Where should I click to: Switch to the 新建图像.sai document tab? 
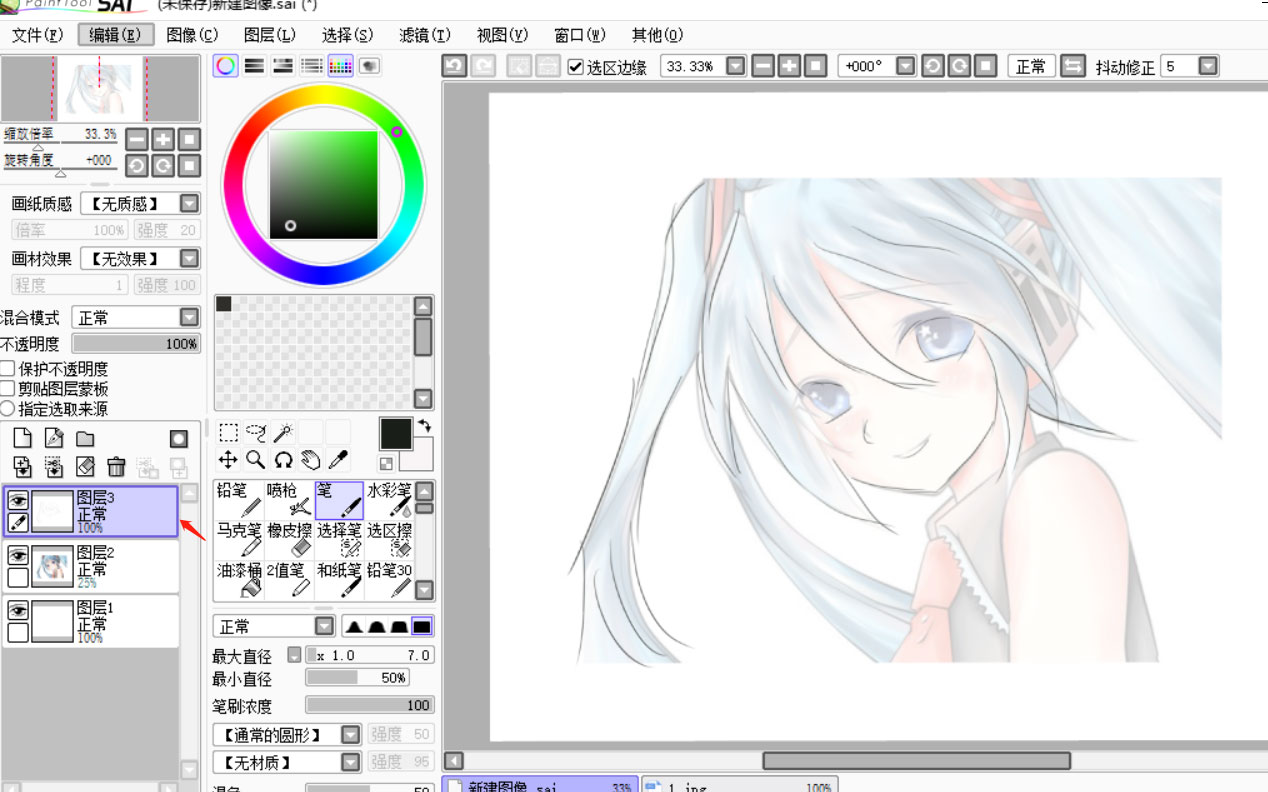pos(540,785)
